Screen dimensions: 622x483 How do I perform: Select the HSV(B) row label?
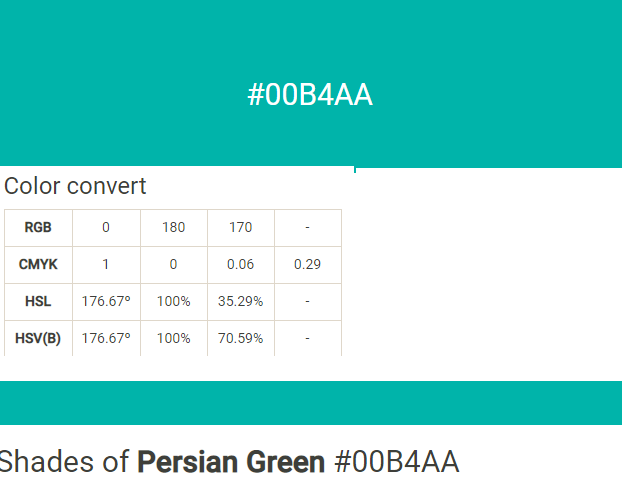38,338
